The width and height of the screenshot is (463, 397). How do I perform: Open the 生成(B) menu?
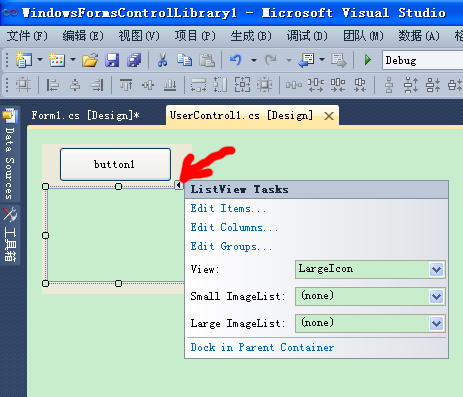pos(251,36)
